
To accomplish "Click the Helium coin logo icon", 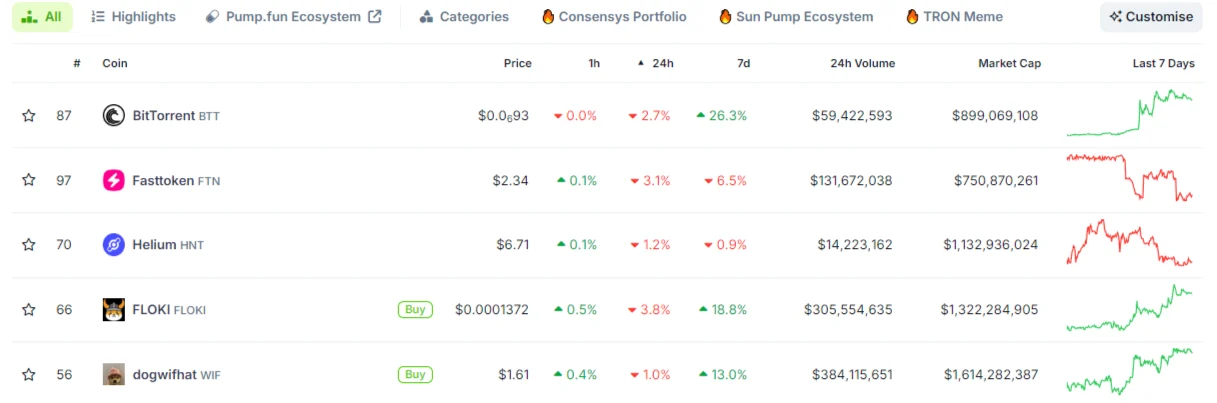I will tap(114, 245).
